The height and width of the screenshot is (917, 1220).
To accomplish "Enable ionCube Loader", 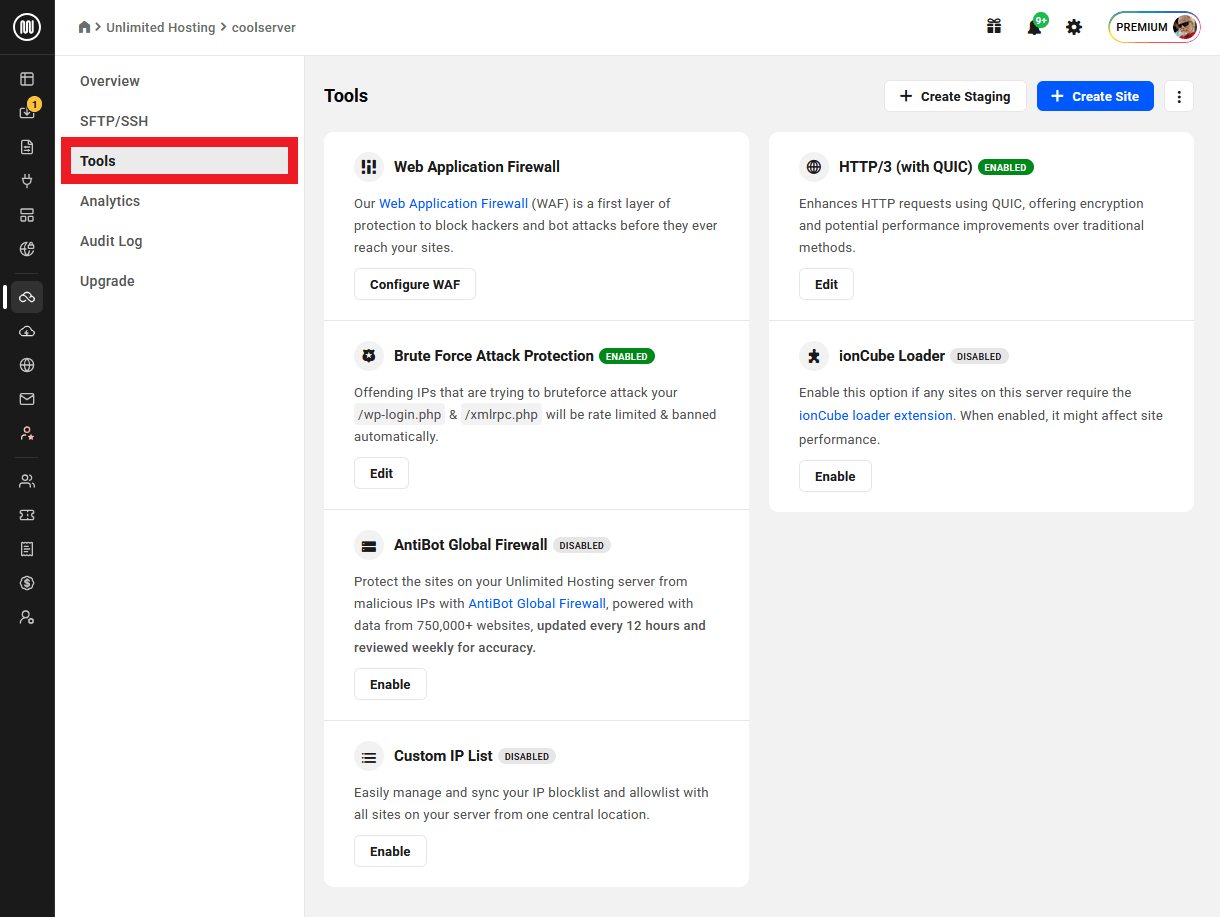I will point(835,476).
